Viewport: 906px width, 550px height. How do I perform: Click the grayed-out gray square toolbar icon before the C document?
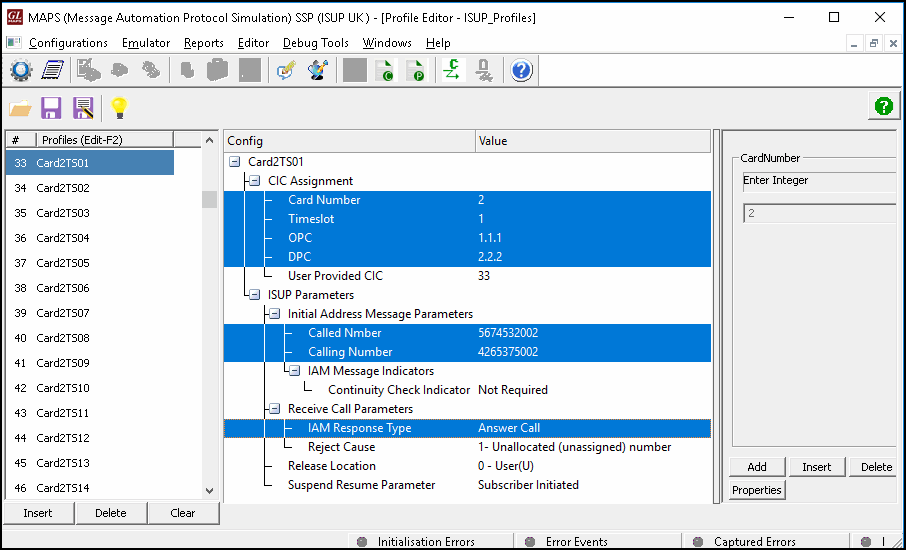354,70
